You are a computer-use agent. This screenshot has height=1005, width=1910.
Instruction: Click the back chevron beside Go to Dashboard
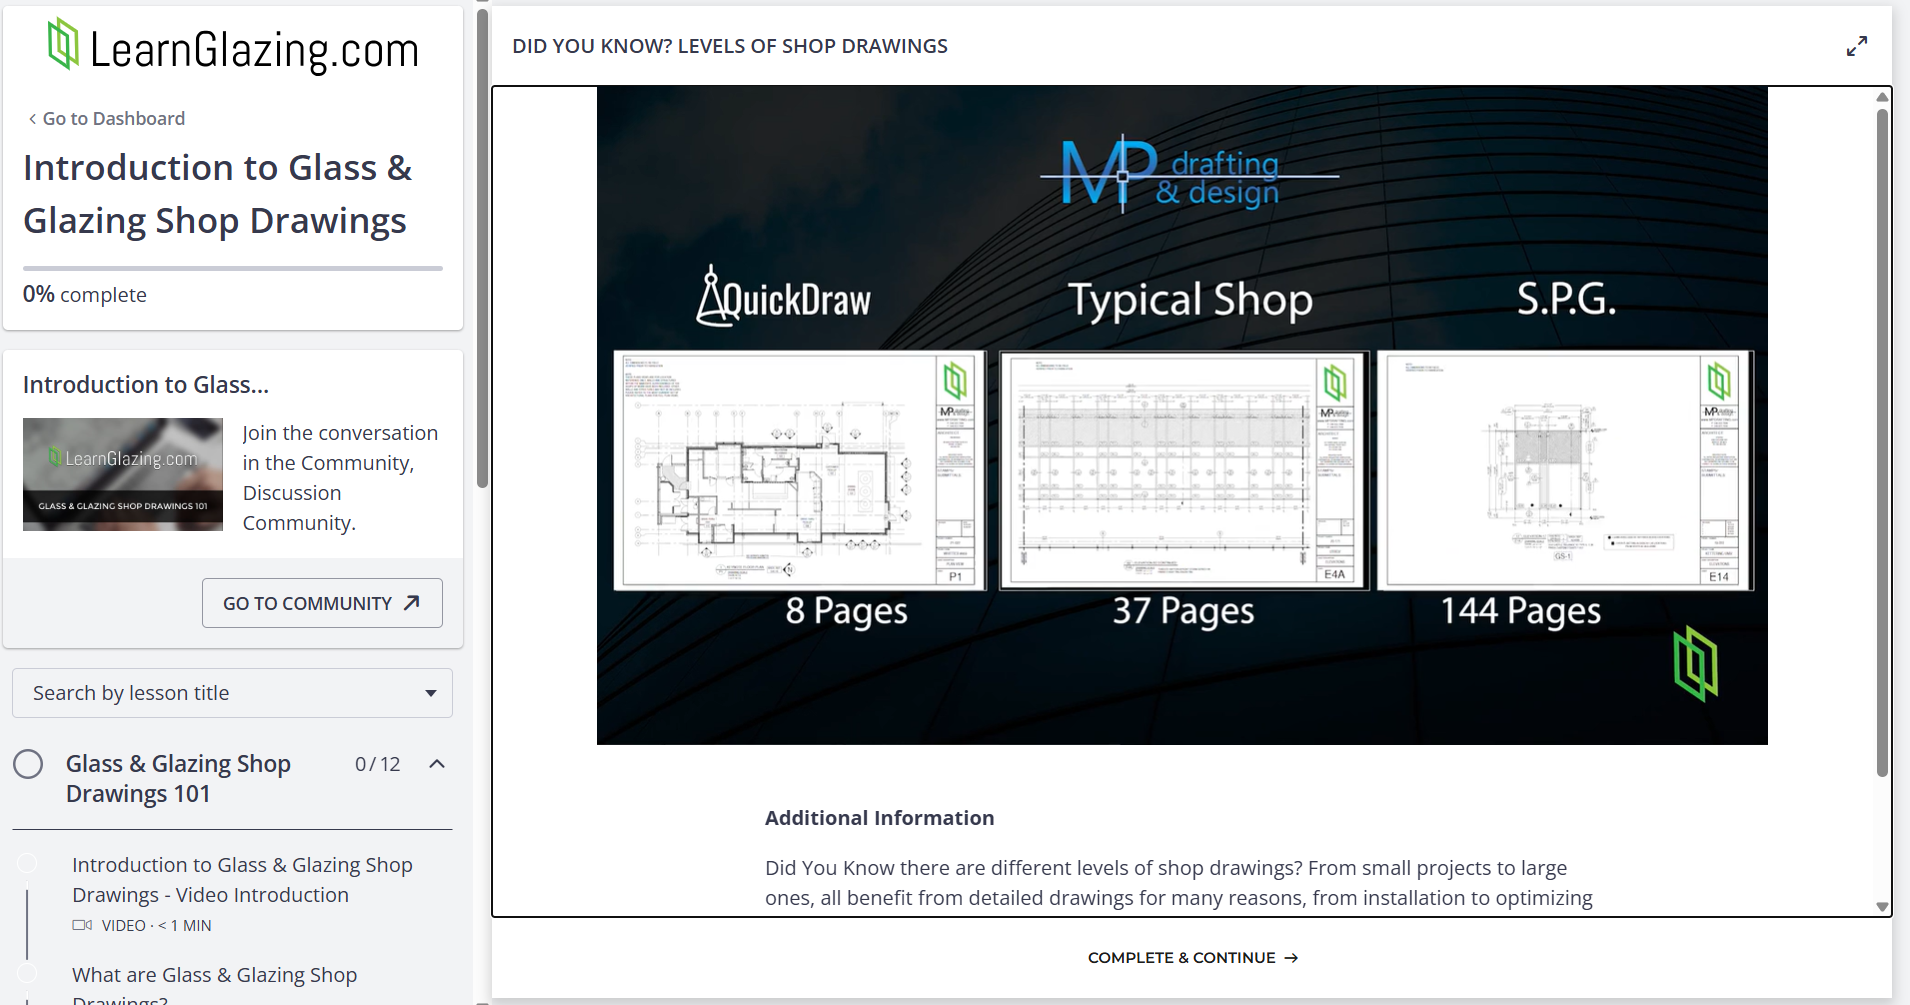coord(32,119)
